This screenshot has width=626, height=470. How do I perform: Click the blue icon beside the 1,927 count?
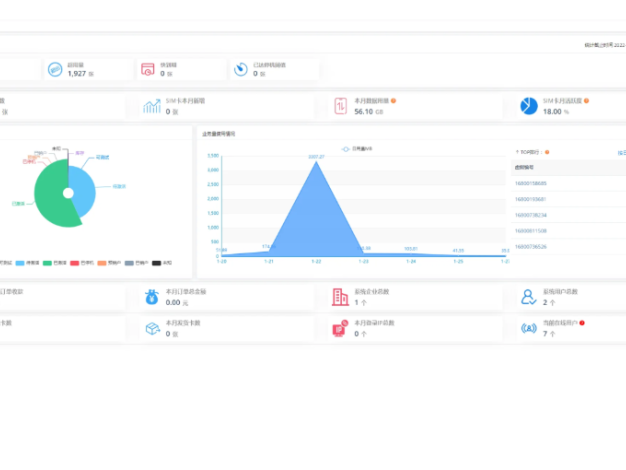55,69
